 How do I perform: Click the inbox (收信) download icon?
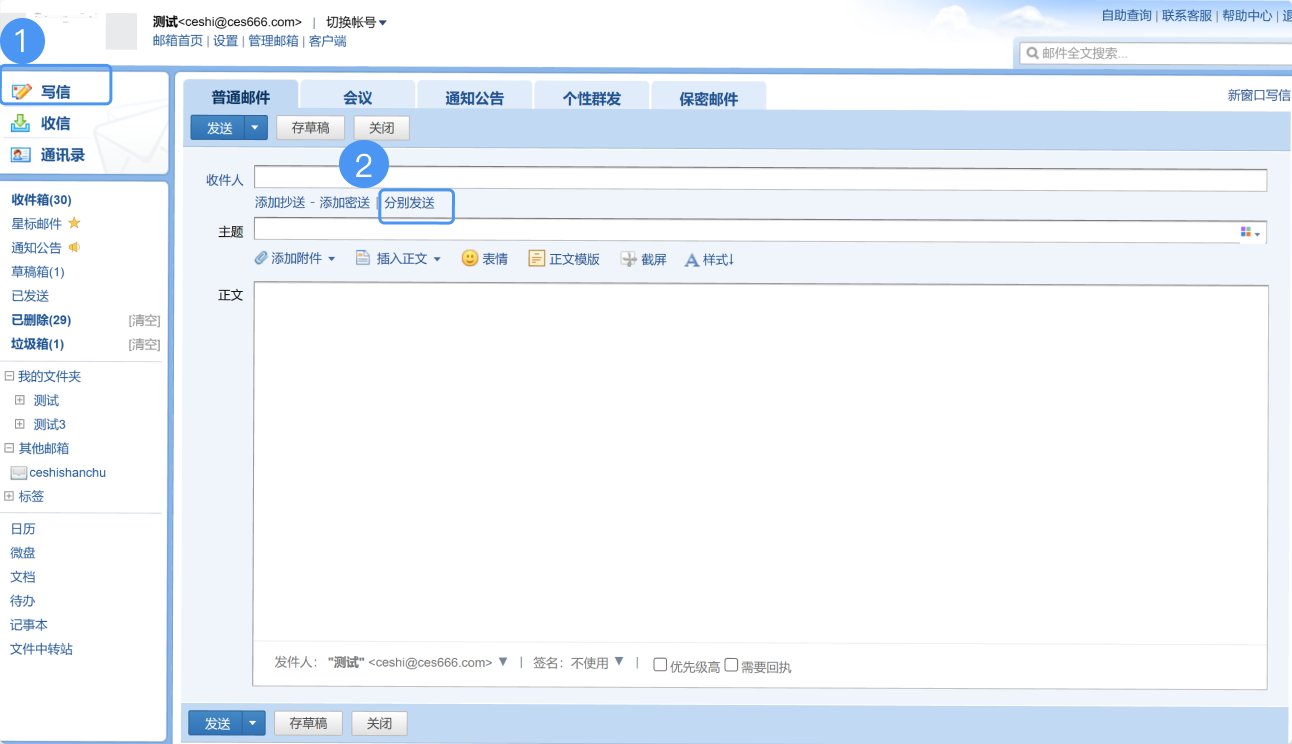[21, 123]
